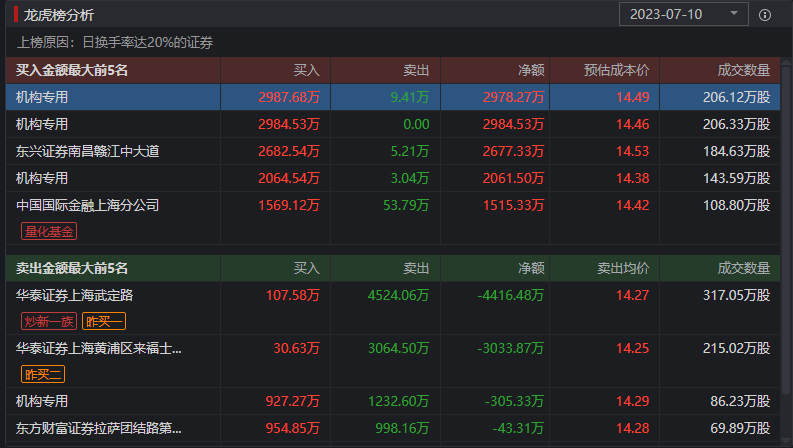Click the buy amount 107.58万
Viewport: 793px width, 448px height.
(293, 295)
